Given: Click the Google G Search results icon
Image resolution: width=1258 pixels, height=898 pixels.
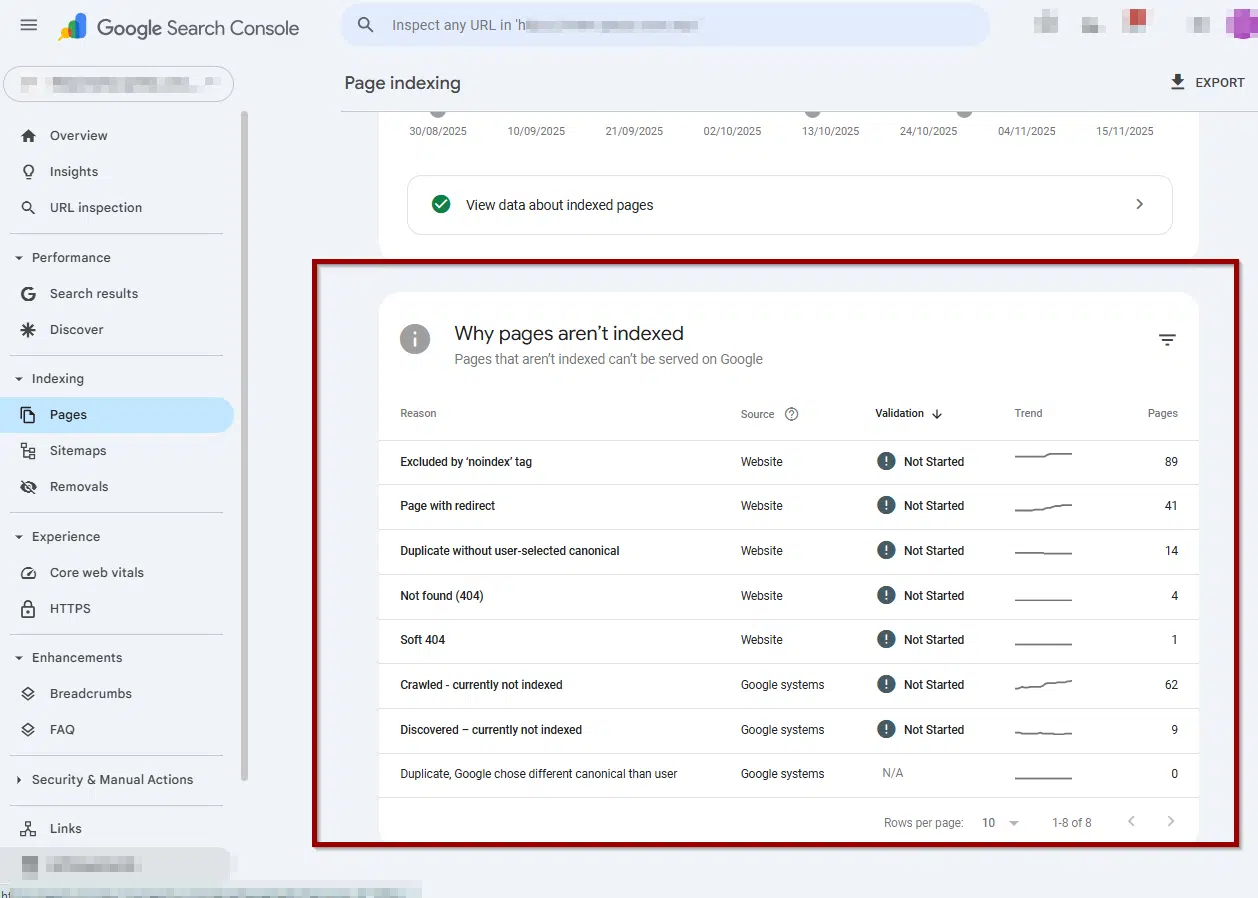Looking at the screenshot, I should pyautogui.click(x=28, y=294).
